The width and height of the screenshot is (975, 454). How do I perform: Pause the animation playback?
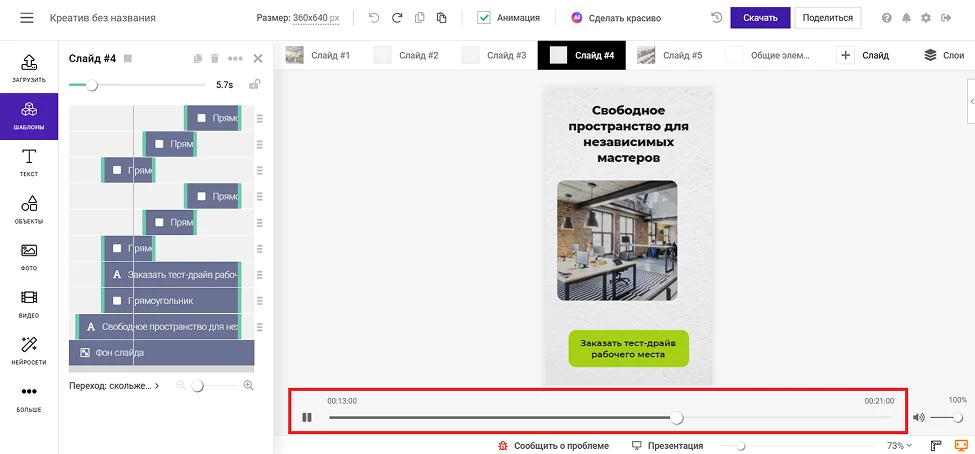pyautogui.click(x=307, y=418)
